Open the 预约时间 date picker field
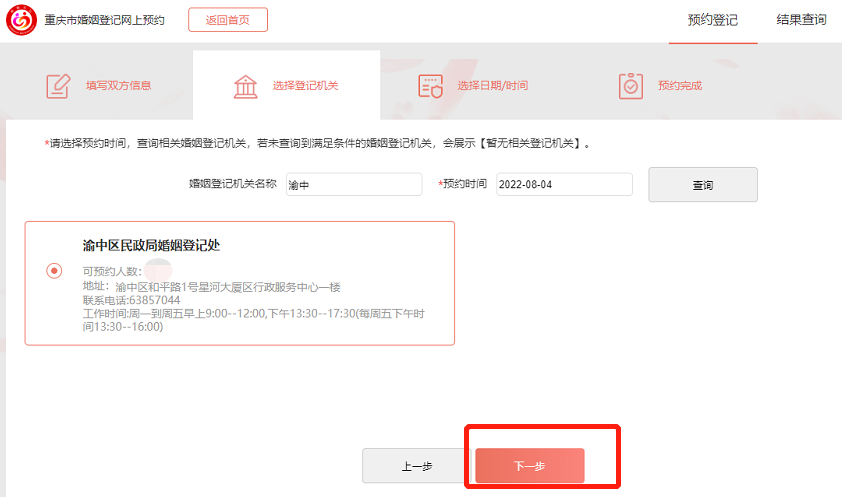Image resolution: width=842 pixels, height=497 pixels. [x=564, y=185]
